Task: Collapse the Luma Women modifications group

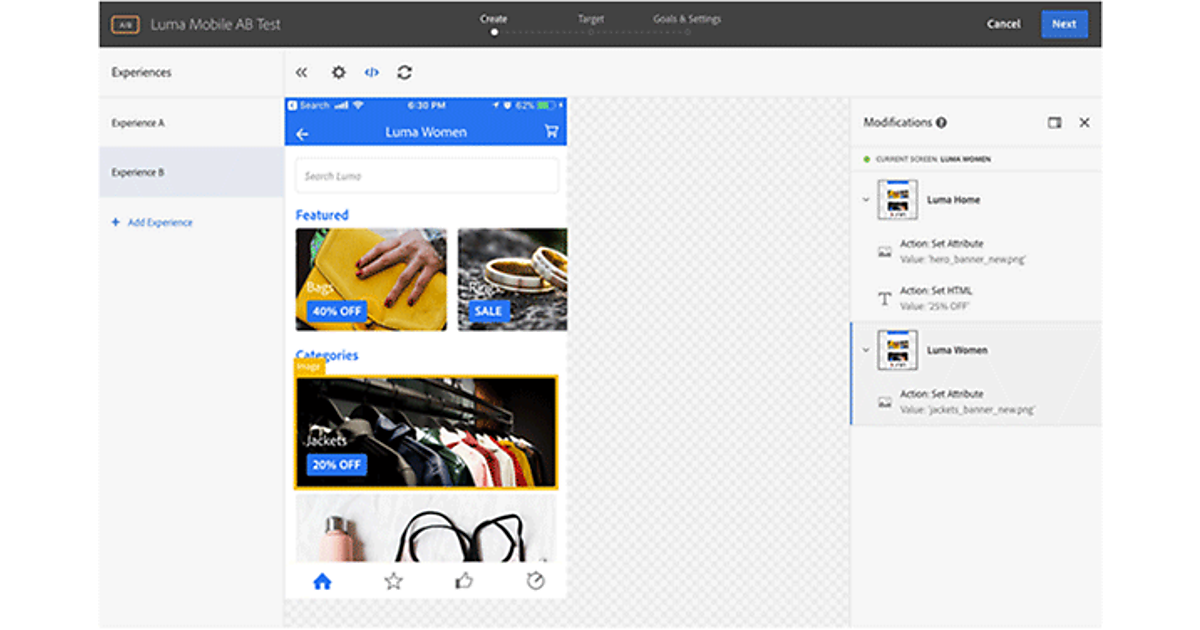Action: 866,350
